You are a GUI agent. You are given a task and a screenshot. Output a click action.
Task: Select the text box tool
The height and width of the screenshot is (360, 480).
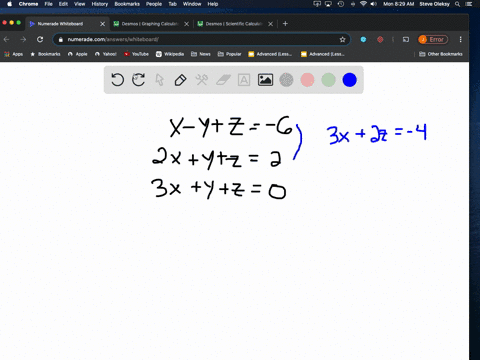(x=244, y=80)
